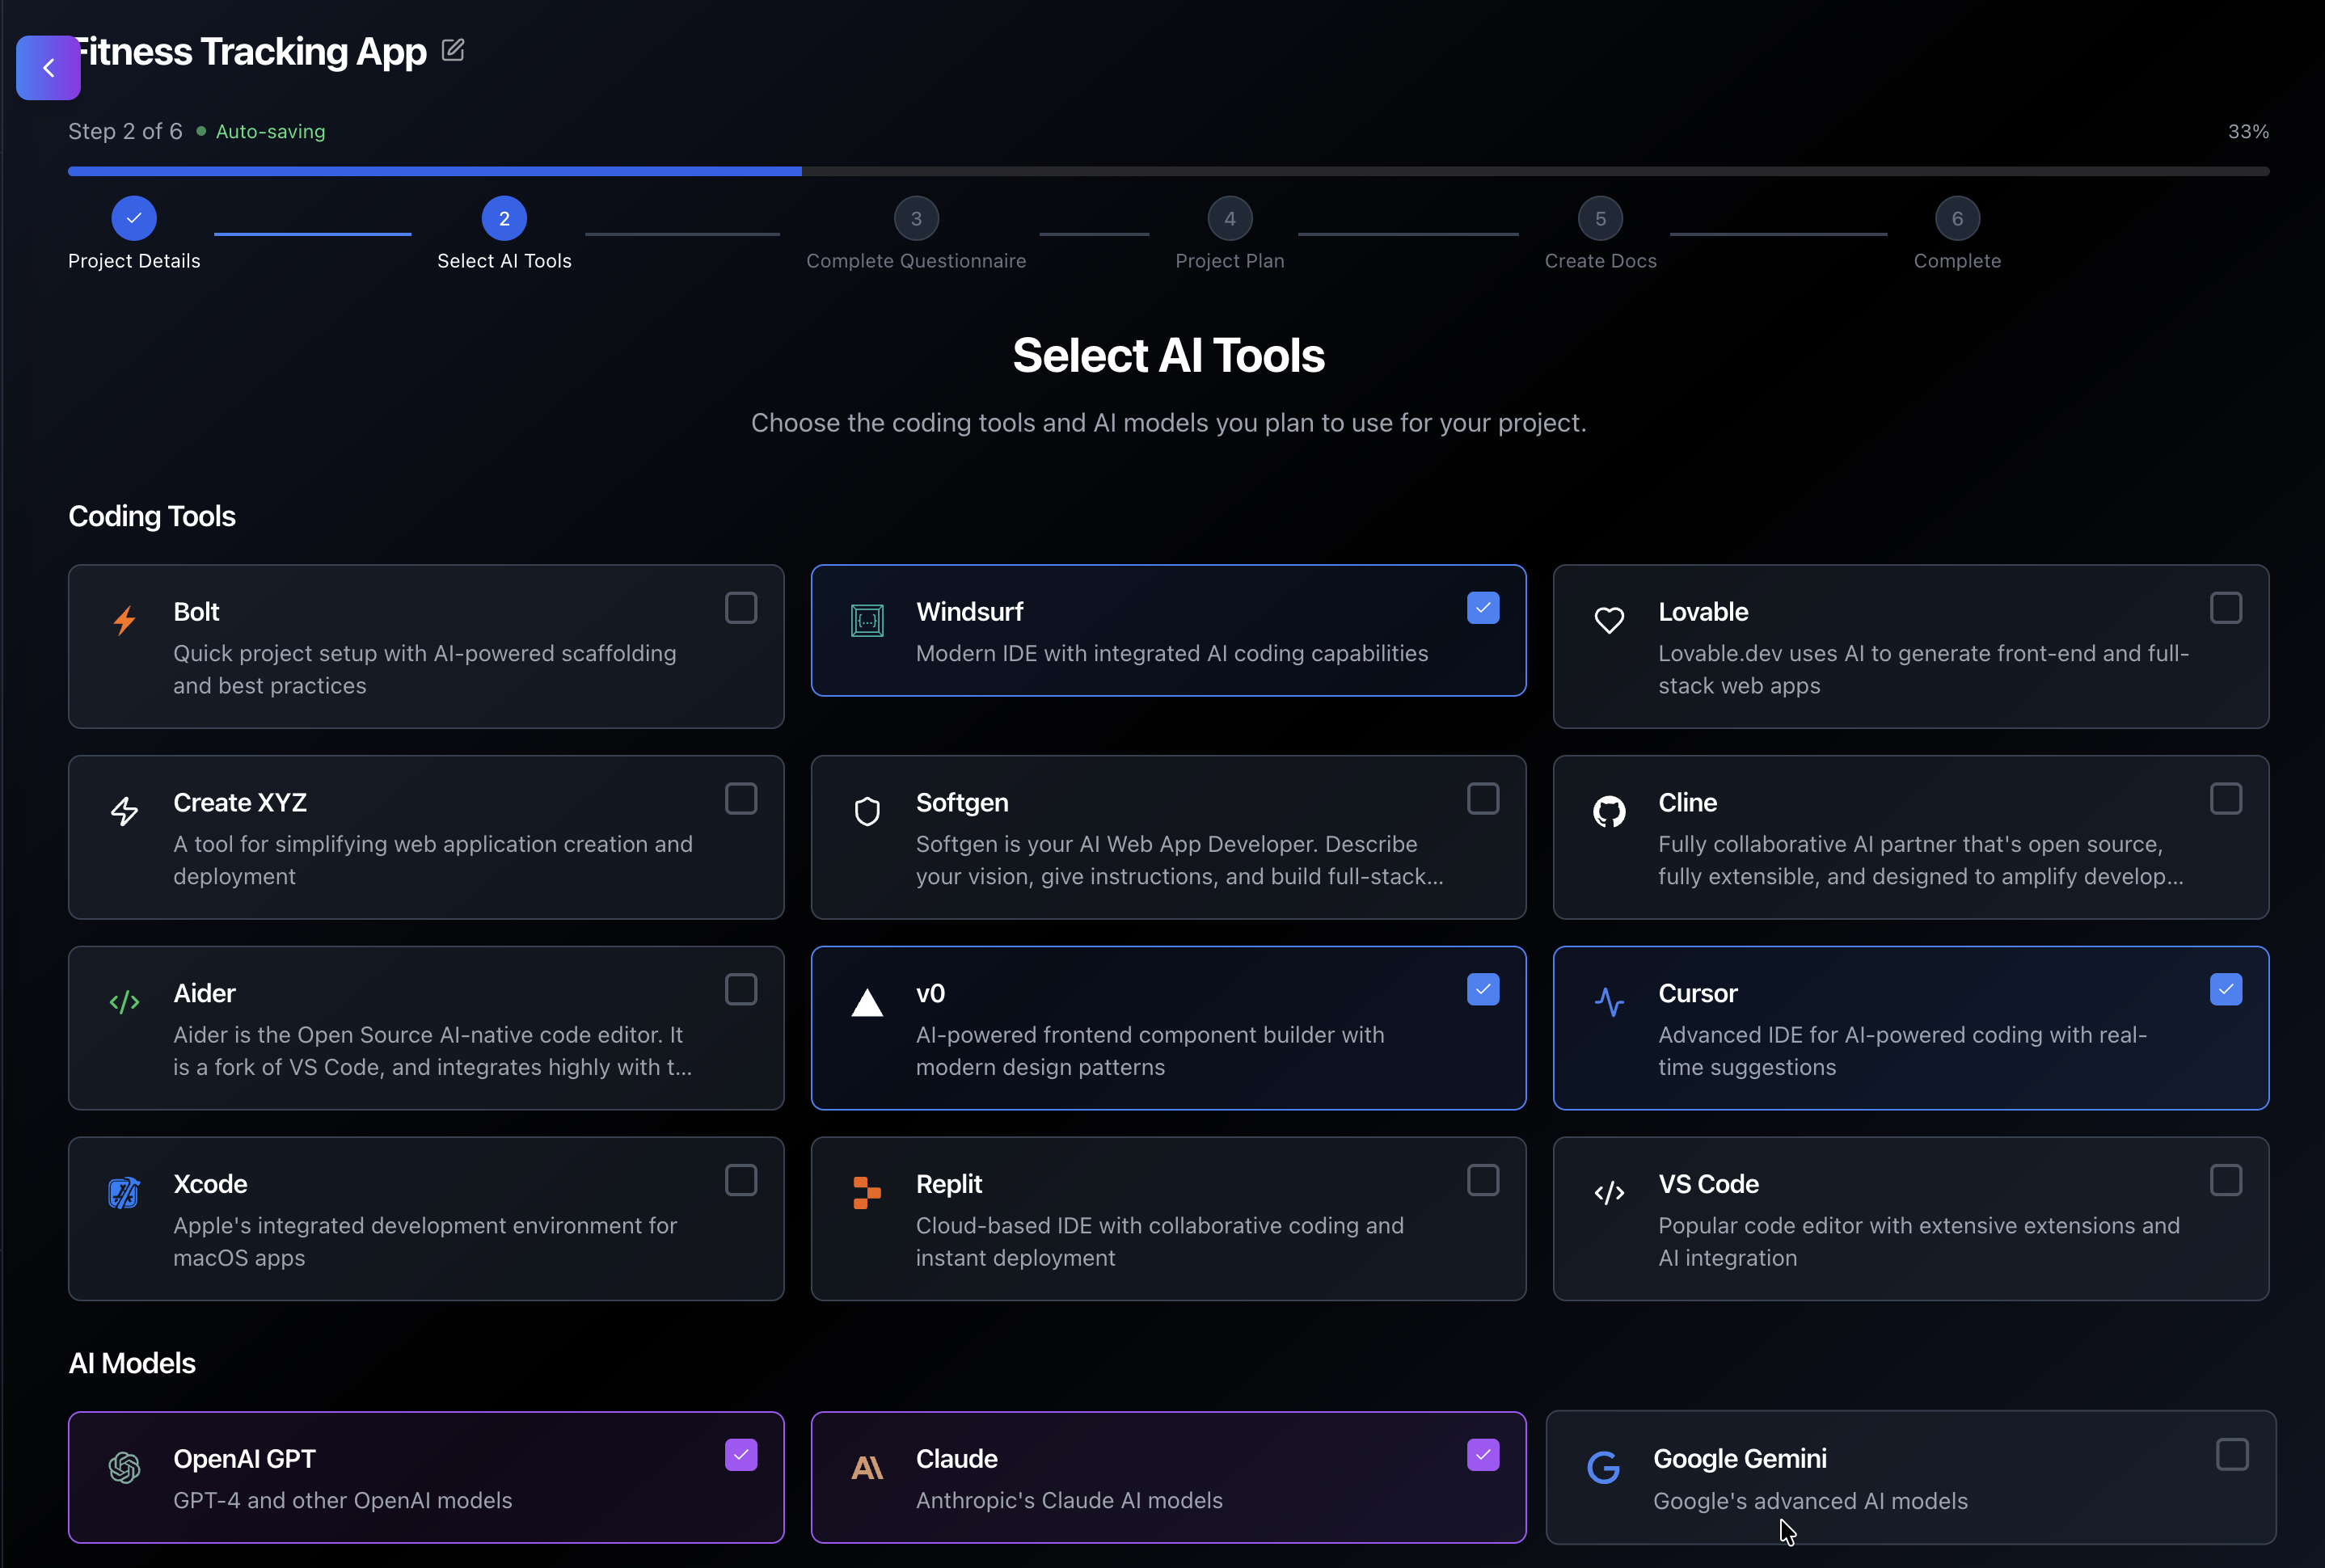The width and height of the screenshot is (2325, 1568).
Task: Uncheck the Cursor checkbox
Action: click(2226, 990)
